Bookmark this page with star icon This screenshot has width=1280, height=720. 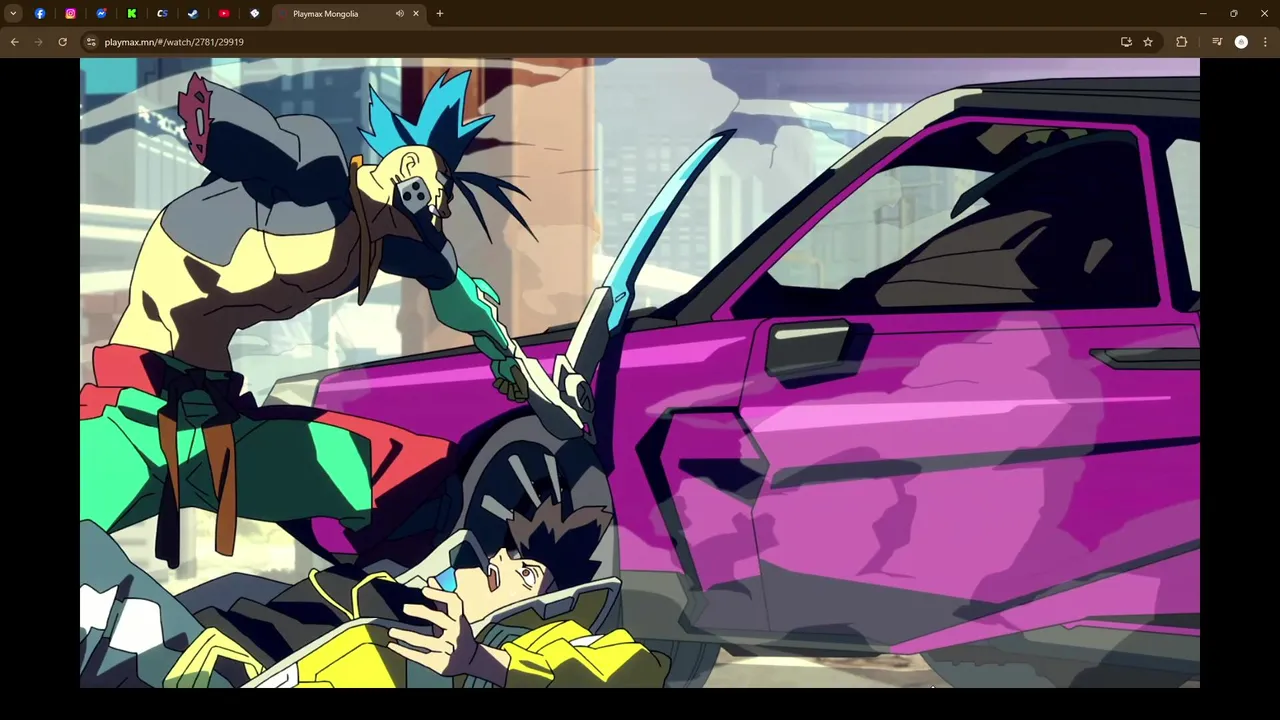(1148, 42)
